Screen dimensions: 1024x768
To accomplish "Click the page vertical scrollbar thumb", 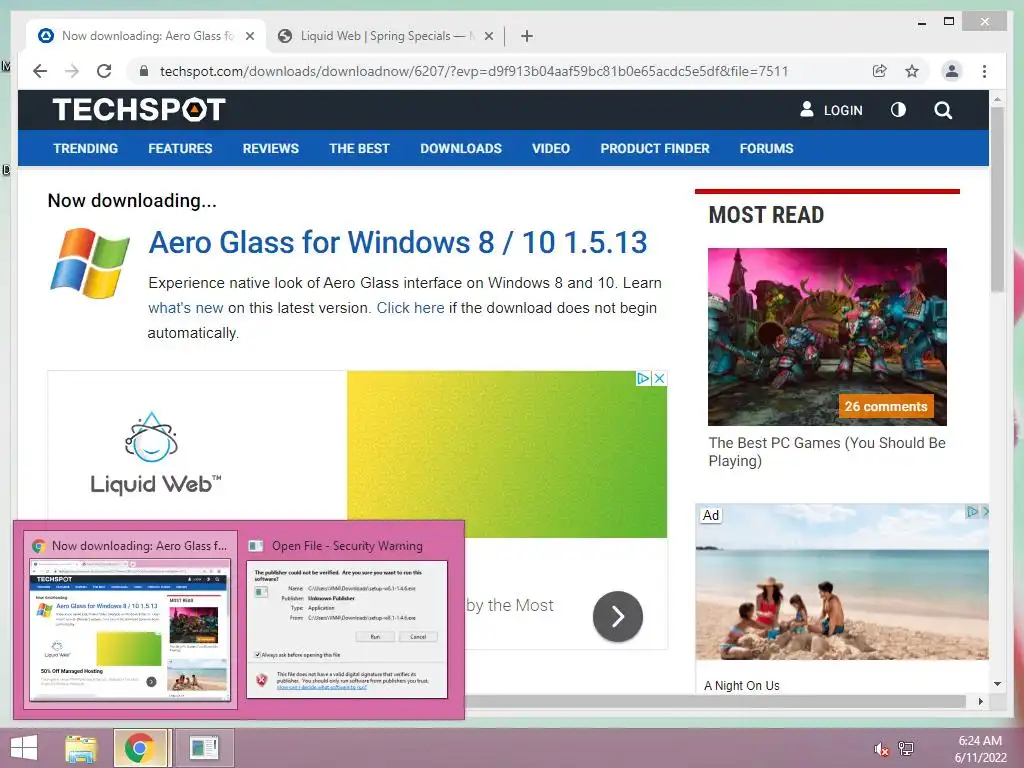I will 997,199.
